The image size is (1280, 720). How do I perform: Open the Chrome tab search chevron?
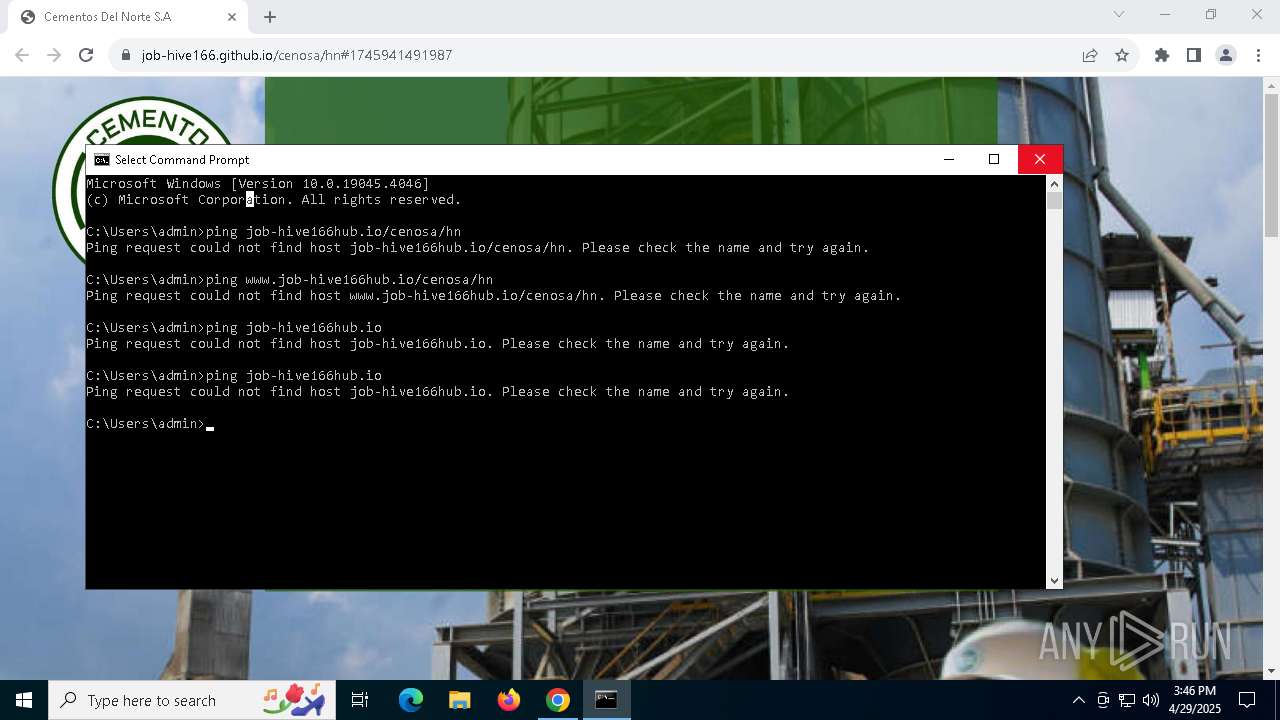coord(1119,14)
